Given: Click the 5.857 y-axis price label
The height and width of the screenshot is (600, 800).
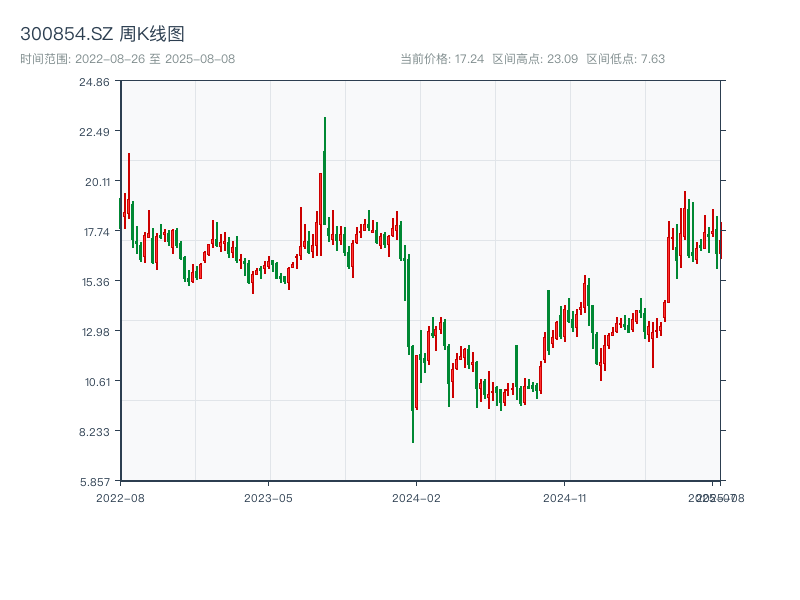Looking at the screenshot, I should (95, 482).
